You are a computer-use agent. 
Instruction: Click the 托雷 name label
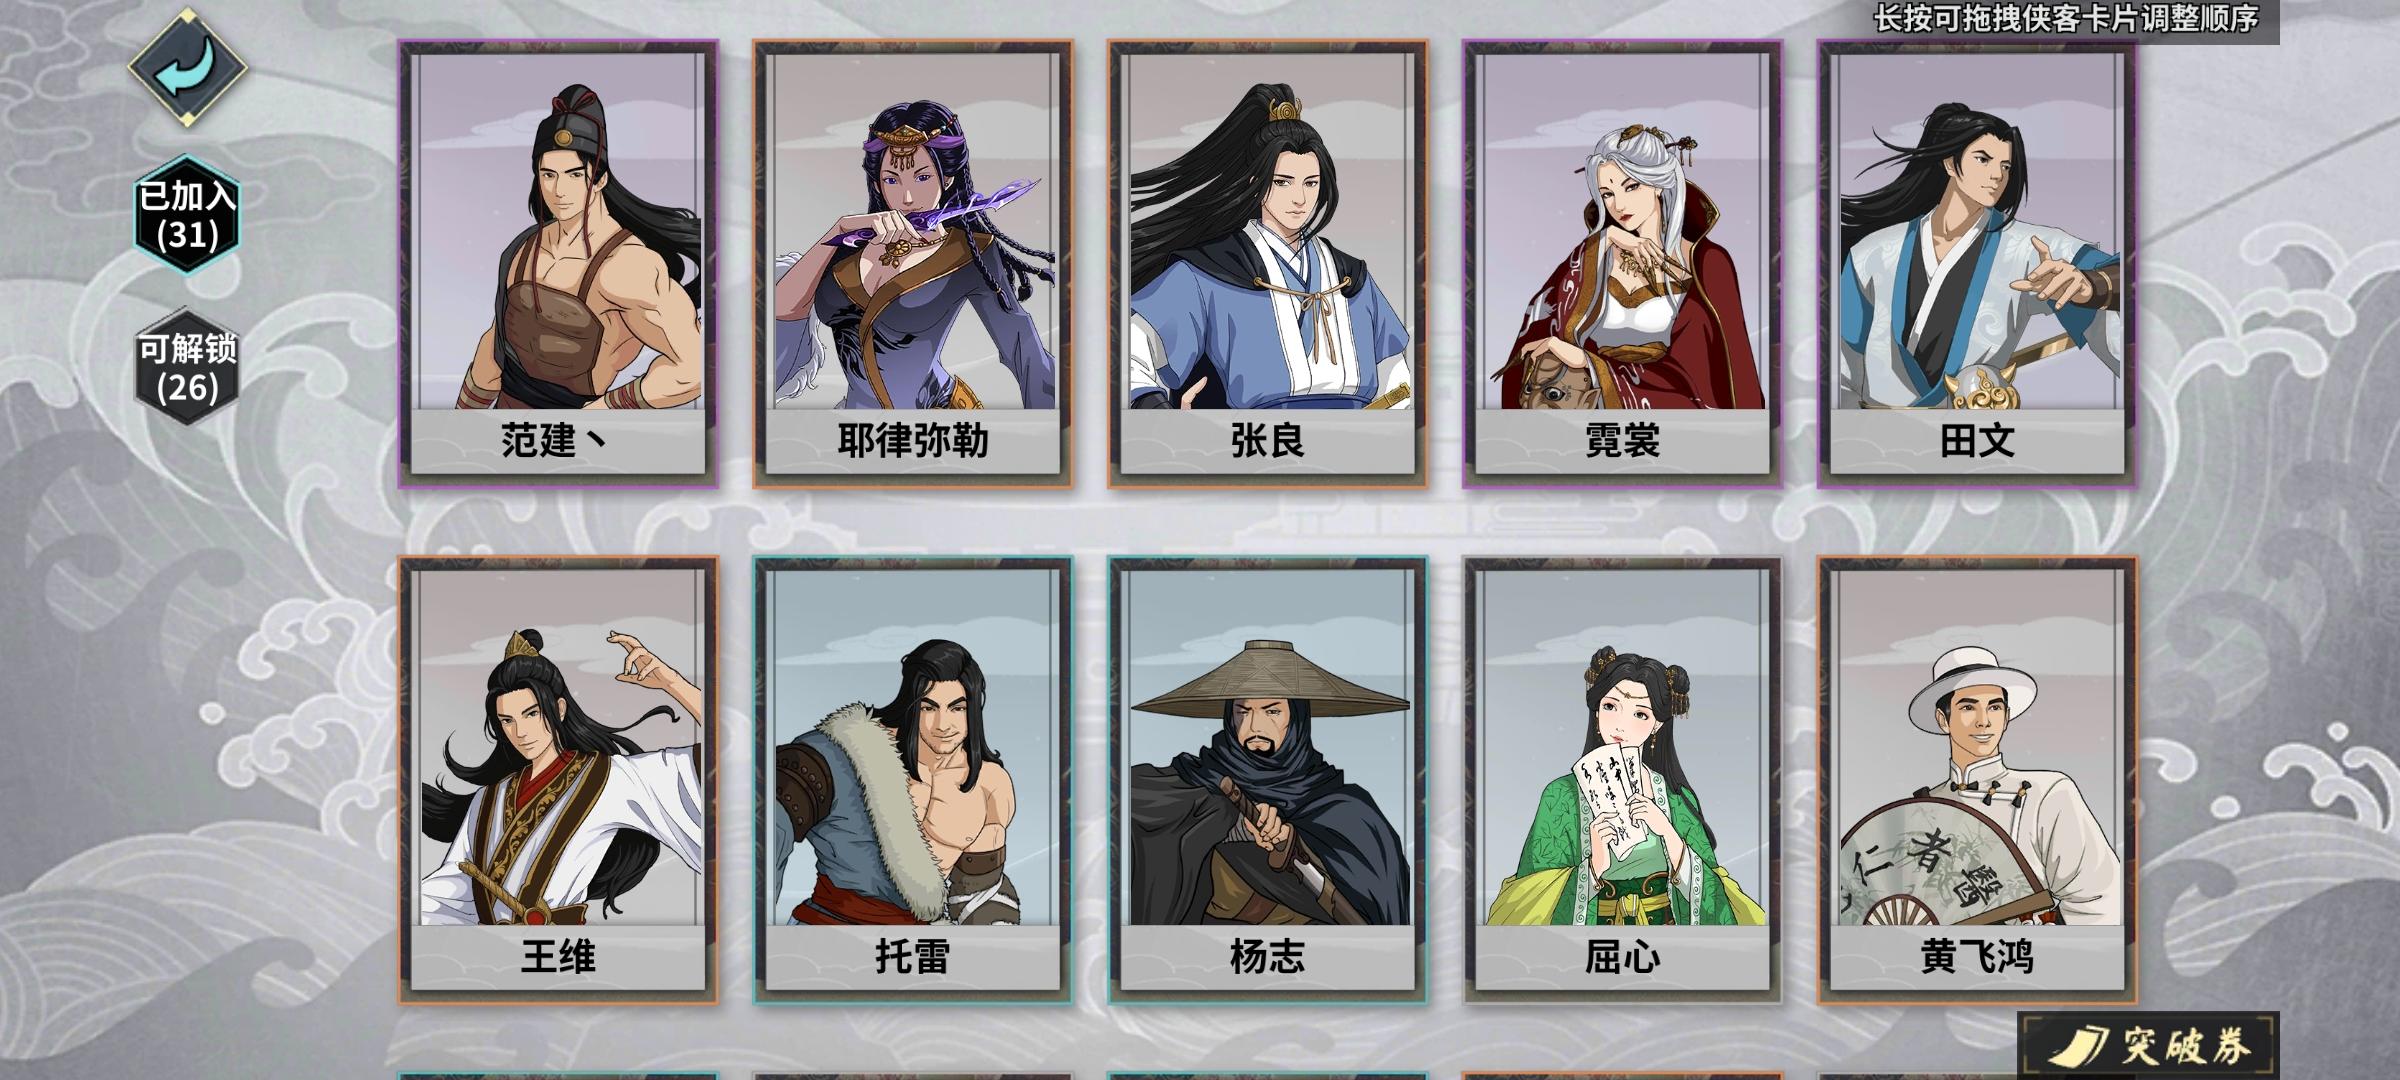[x=913, y=957]
